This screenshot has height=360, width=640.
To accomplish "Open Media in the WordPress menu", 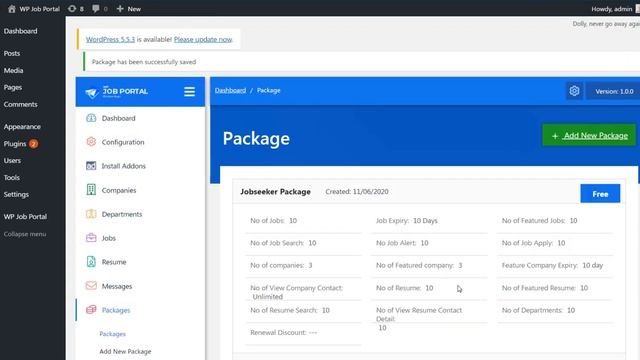I will 13,71.
